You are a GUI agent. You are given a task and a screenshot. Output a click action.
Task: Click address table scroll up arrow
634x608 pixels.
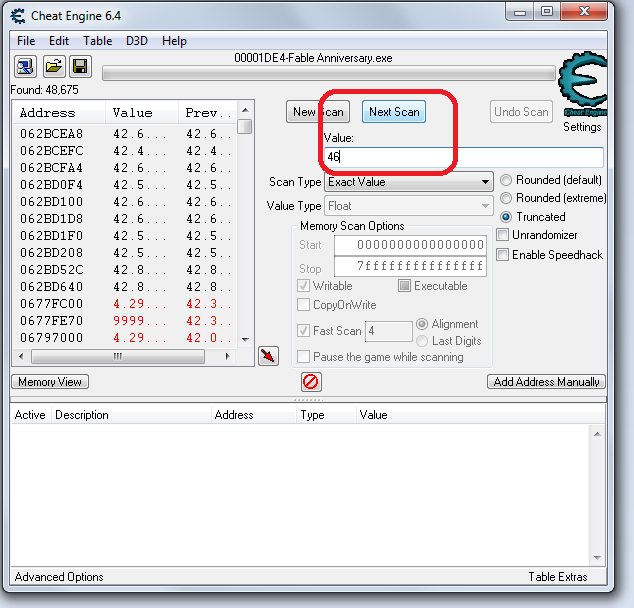click(597, 434)
